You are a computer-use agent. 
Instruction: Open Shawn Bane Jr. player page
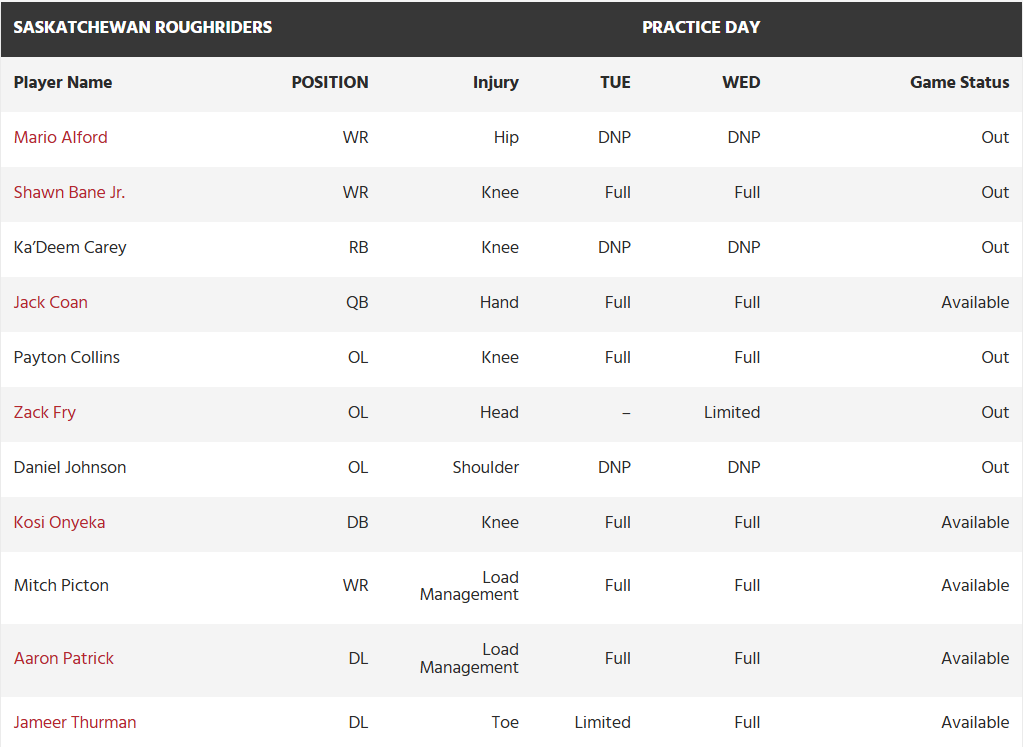click(x=69, y=192)
